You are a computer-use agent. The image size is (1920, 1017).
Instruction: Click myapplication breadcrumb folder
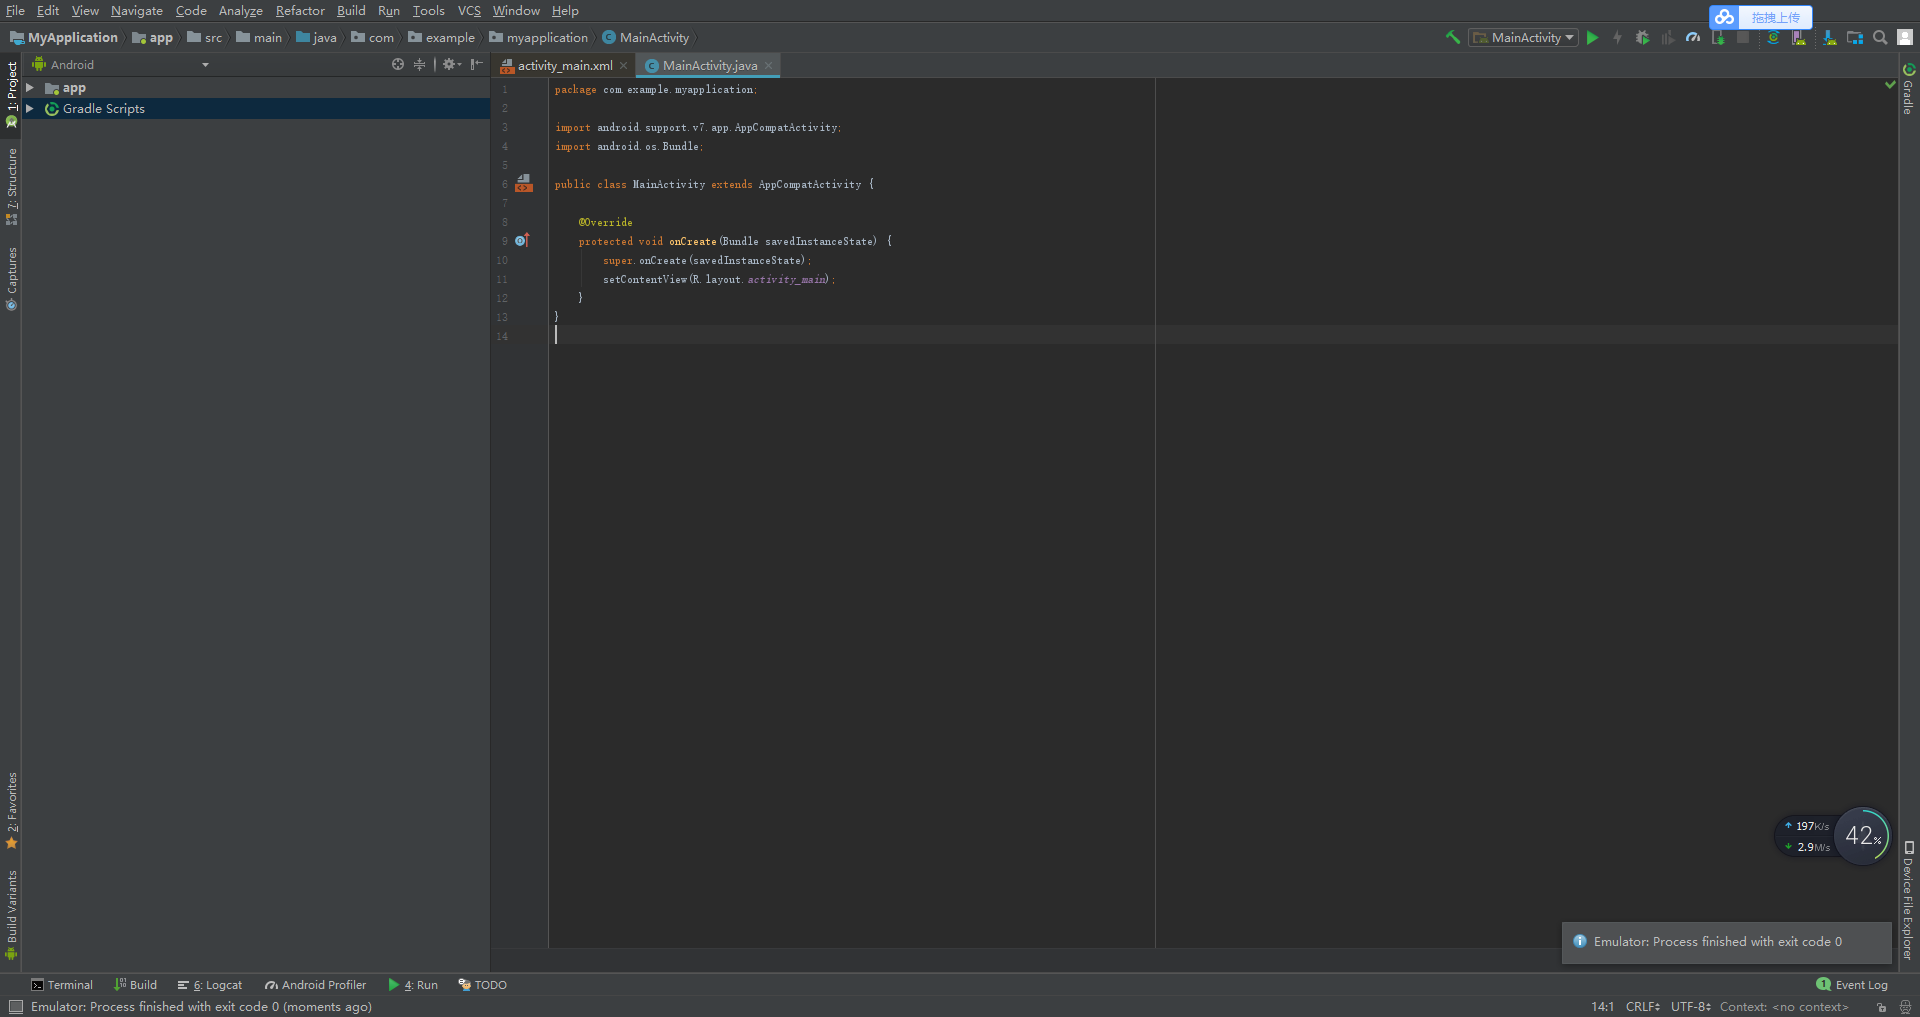pos(539,37)
